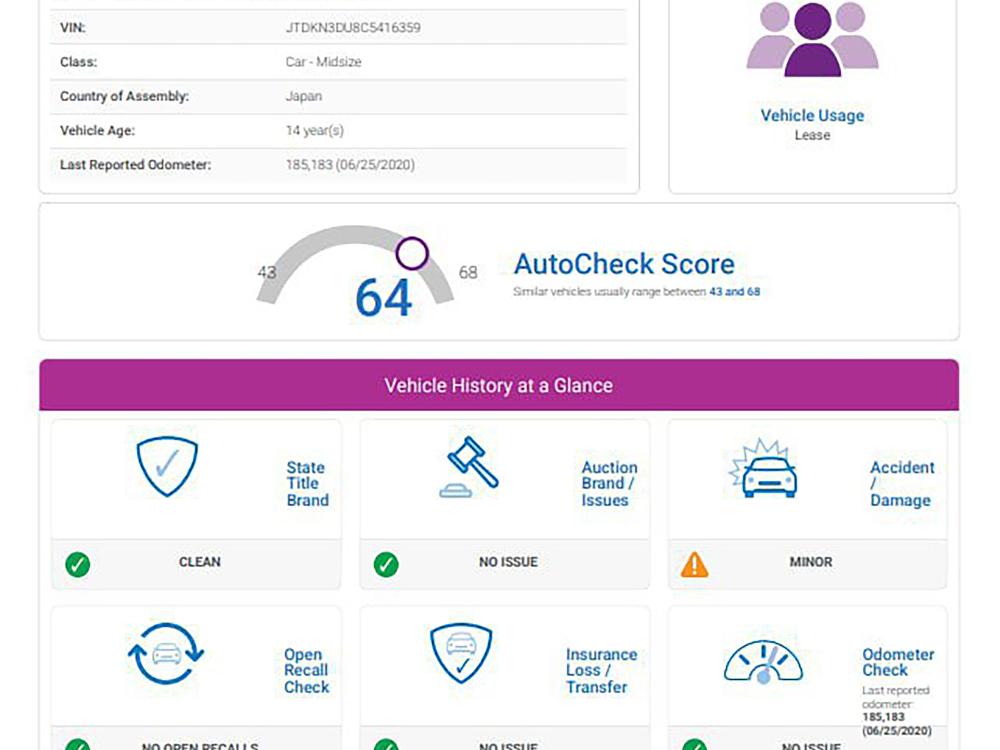
Task: Click the AutoCheck Score gauge marker circle
Action: tap(411, 254)
